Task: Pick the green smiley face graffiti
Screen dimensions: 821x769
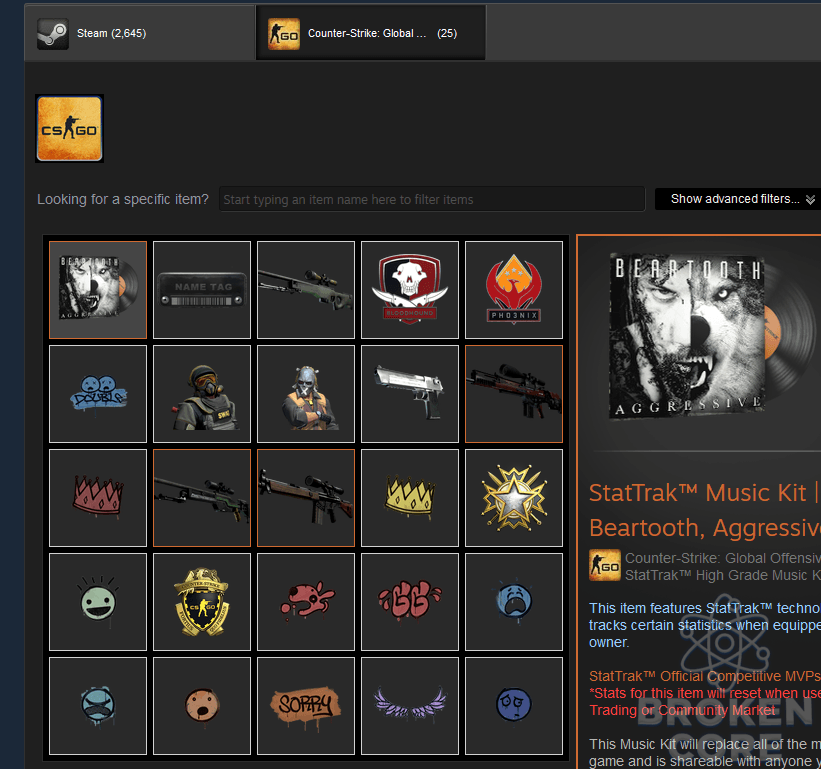Action: pos(98,602)
